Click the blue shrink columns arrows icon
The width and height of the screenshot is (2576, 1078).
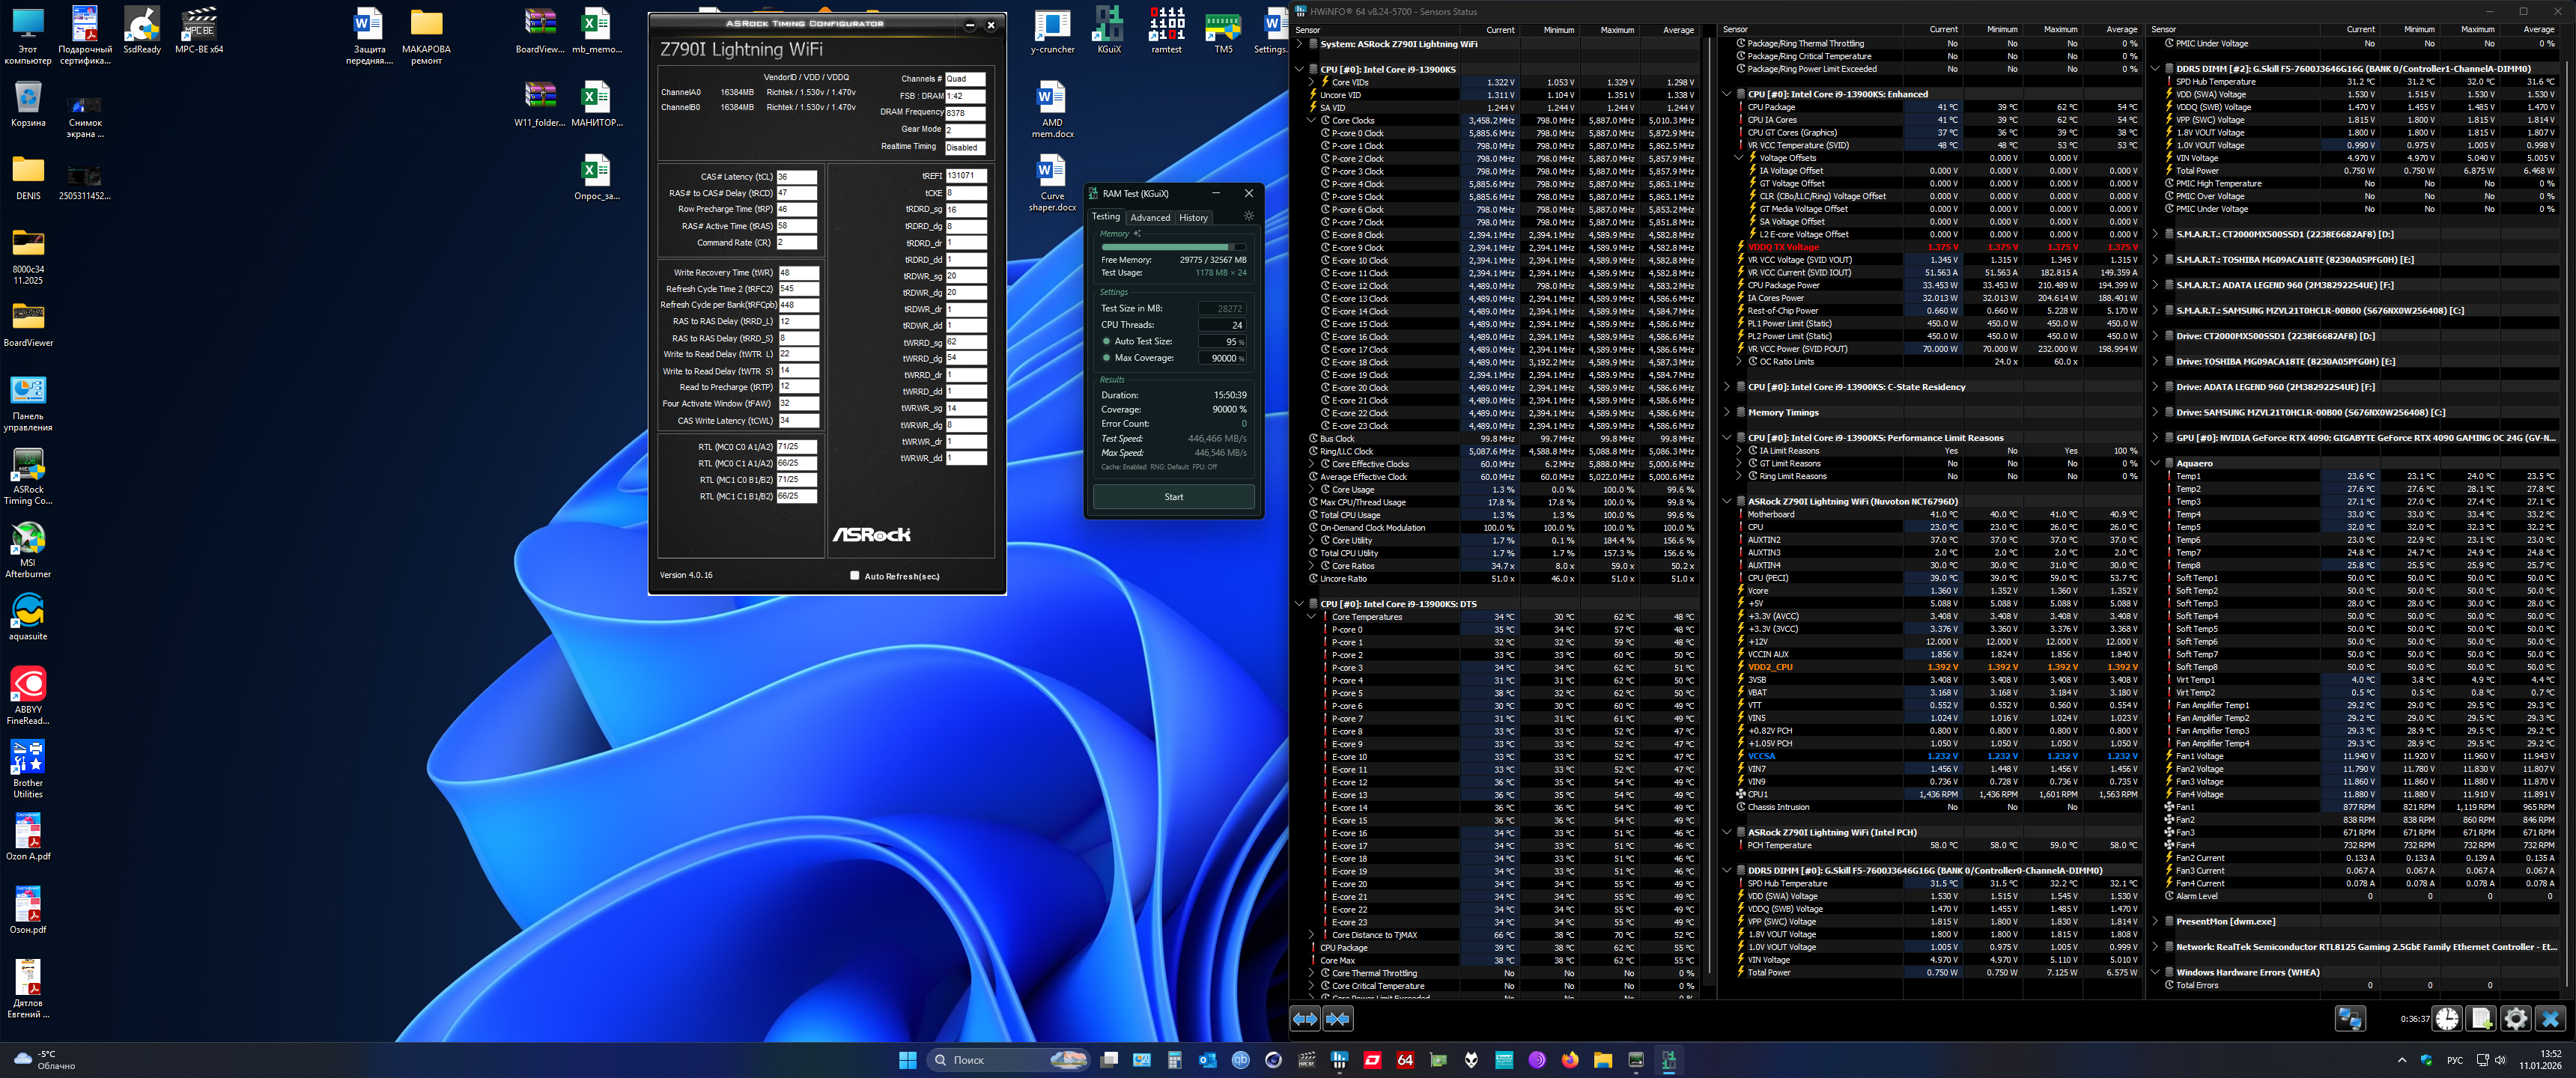click(1338, 1018)
